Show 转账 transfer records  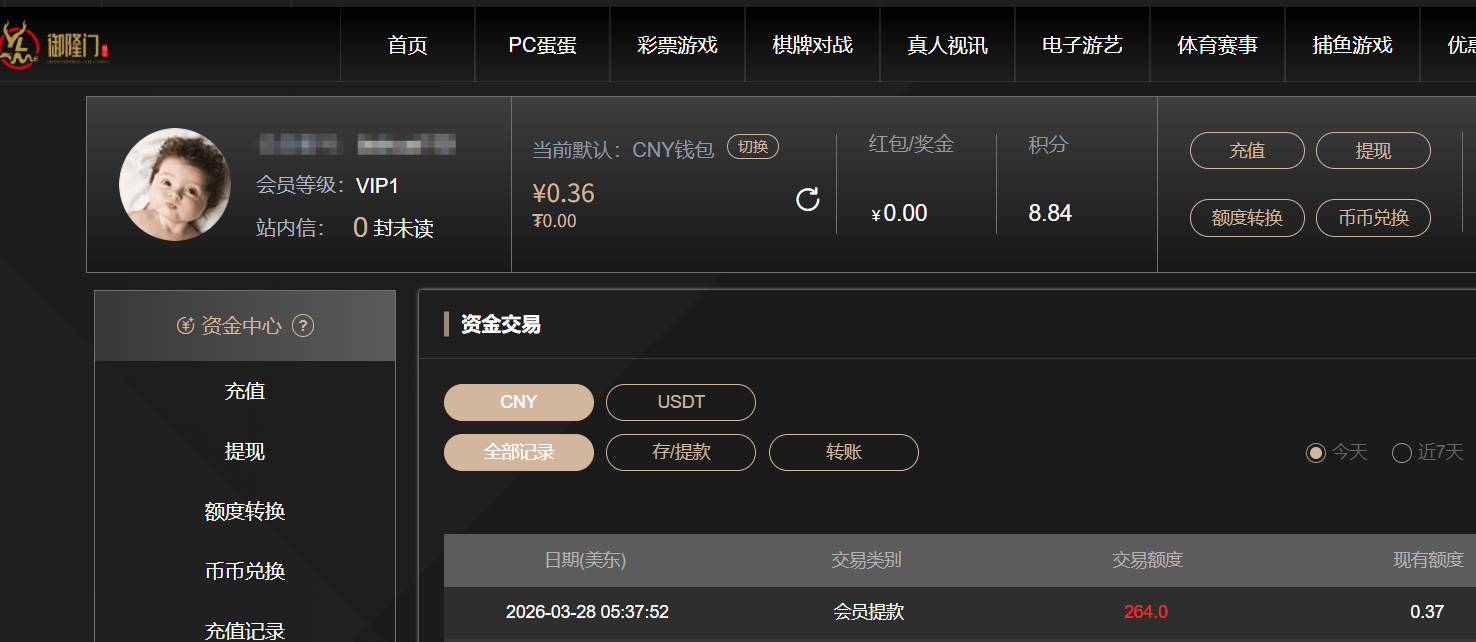(844, 452)
